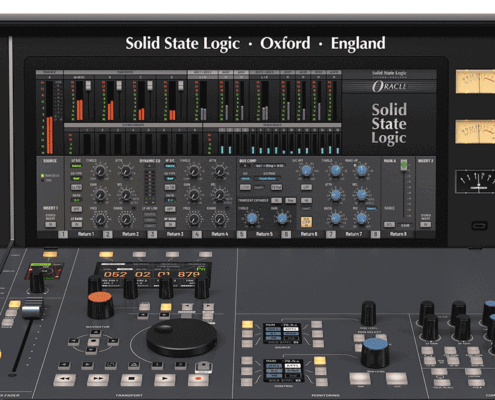Open the LF EQ-TYPE Shelf dropdown
The height and width of the screenshot is (400, 495).
coord(77,179)
